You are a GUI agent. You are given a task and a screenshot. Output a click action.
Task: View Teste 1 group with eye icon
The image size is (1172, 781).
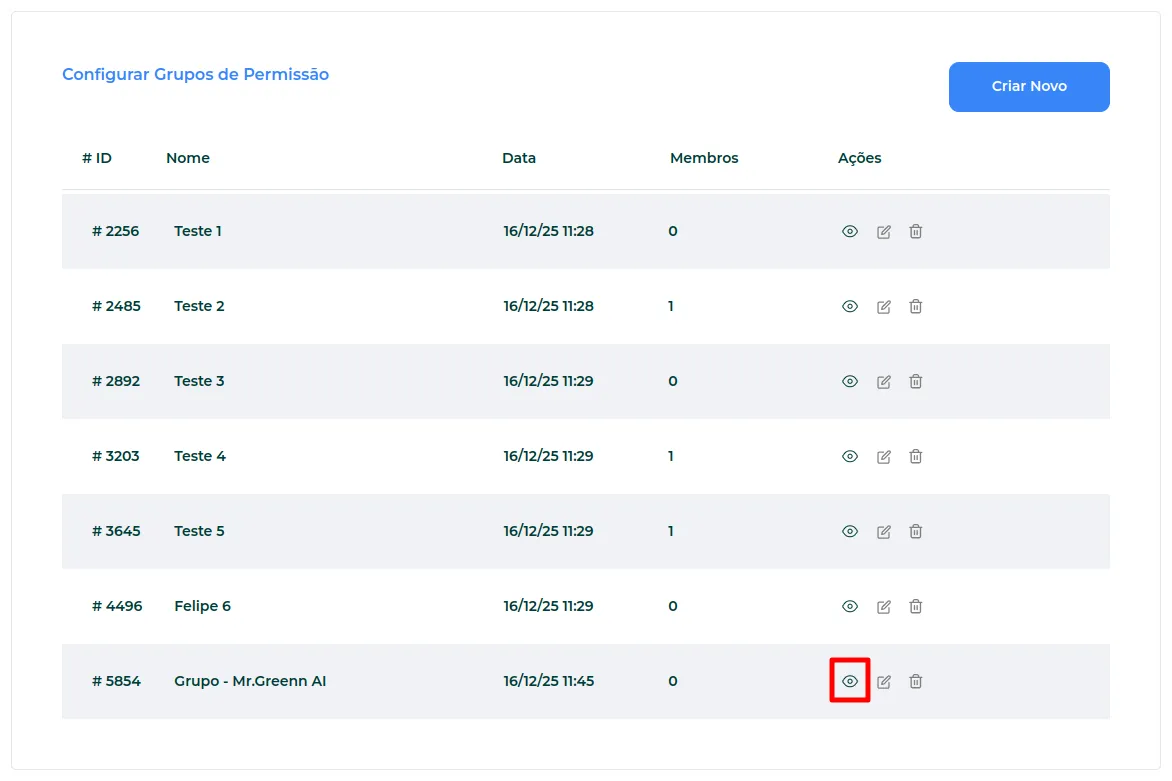850,232
